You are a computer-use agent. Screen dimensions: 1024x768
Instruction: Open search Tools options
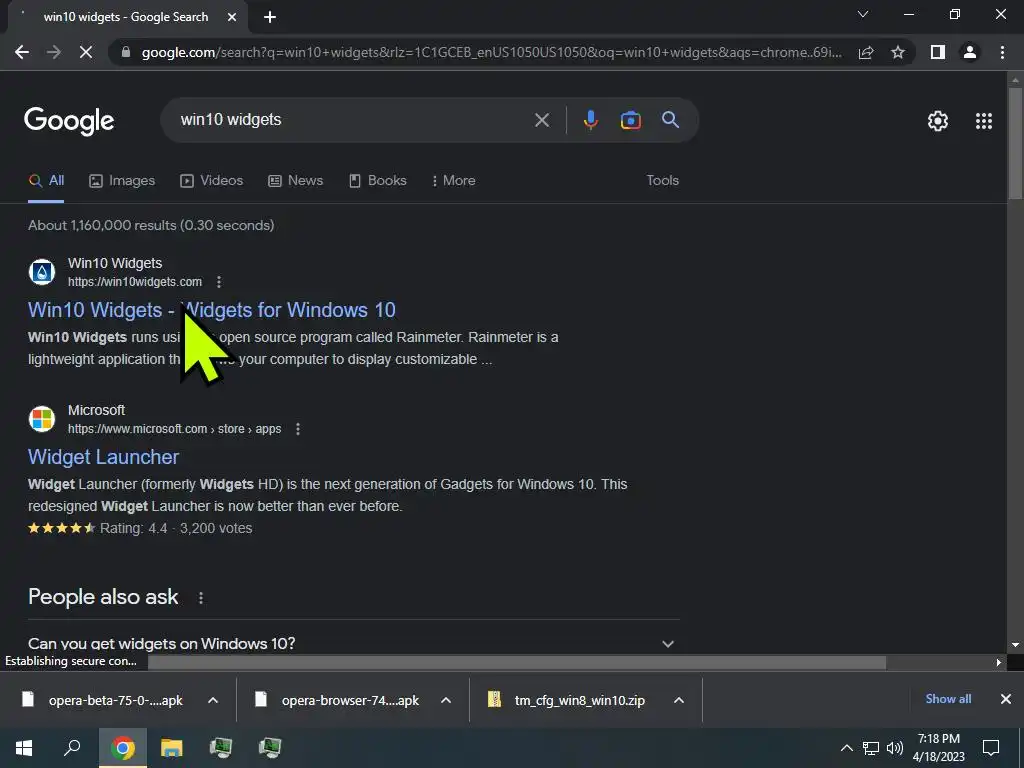click(662, 181)
